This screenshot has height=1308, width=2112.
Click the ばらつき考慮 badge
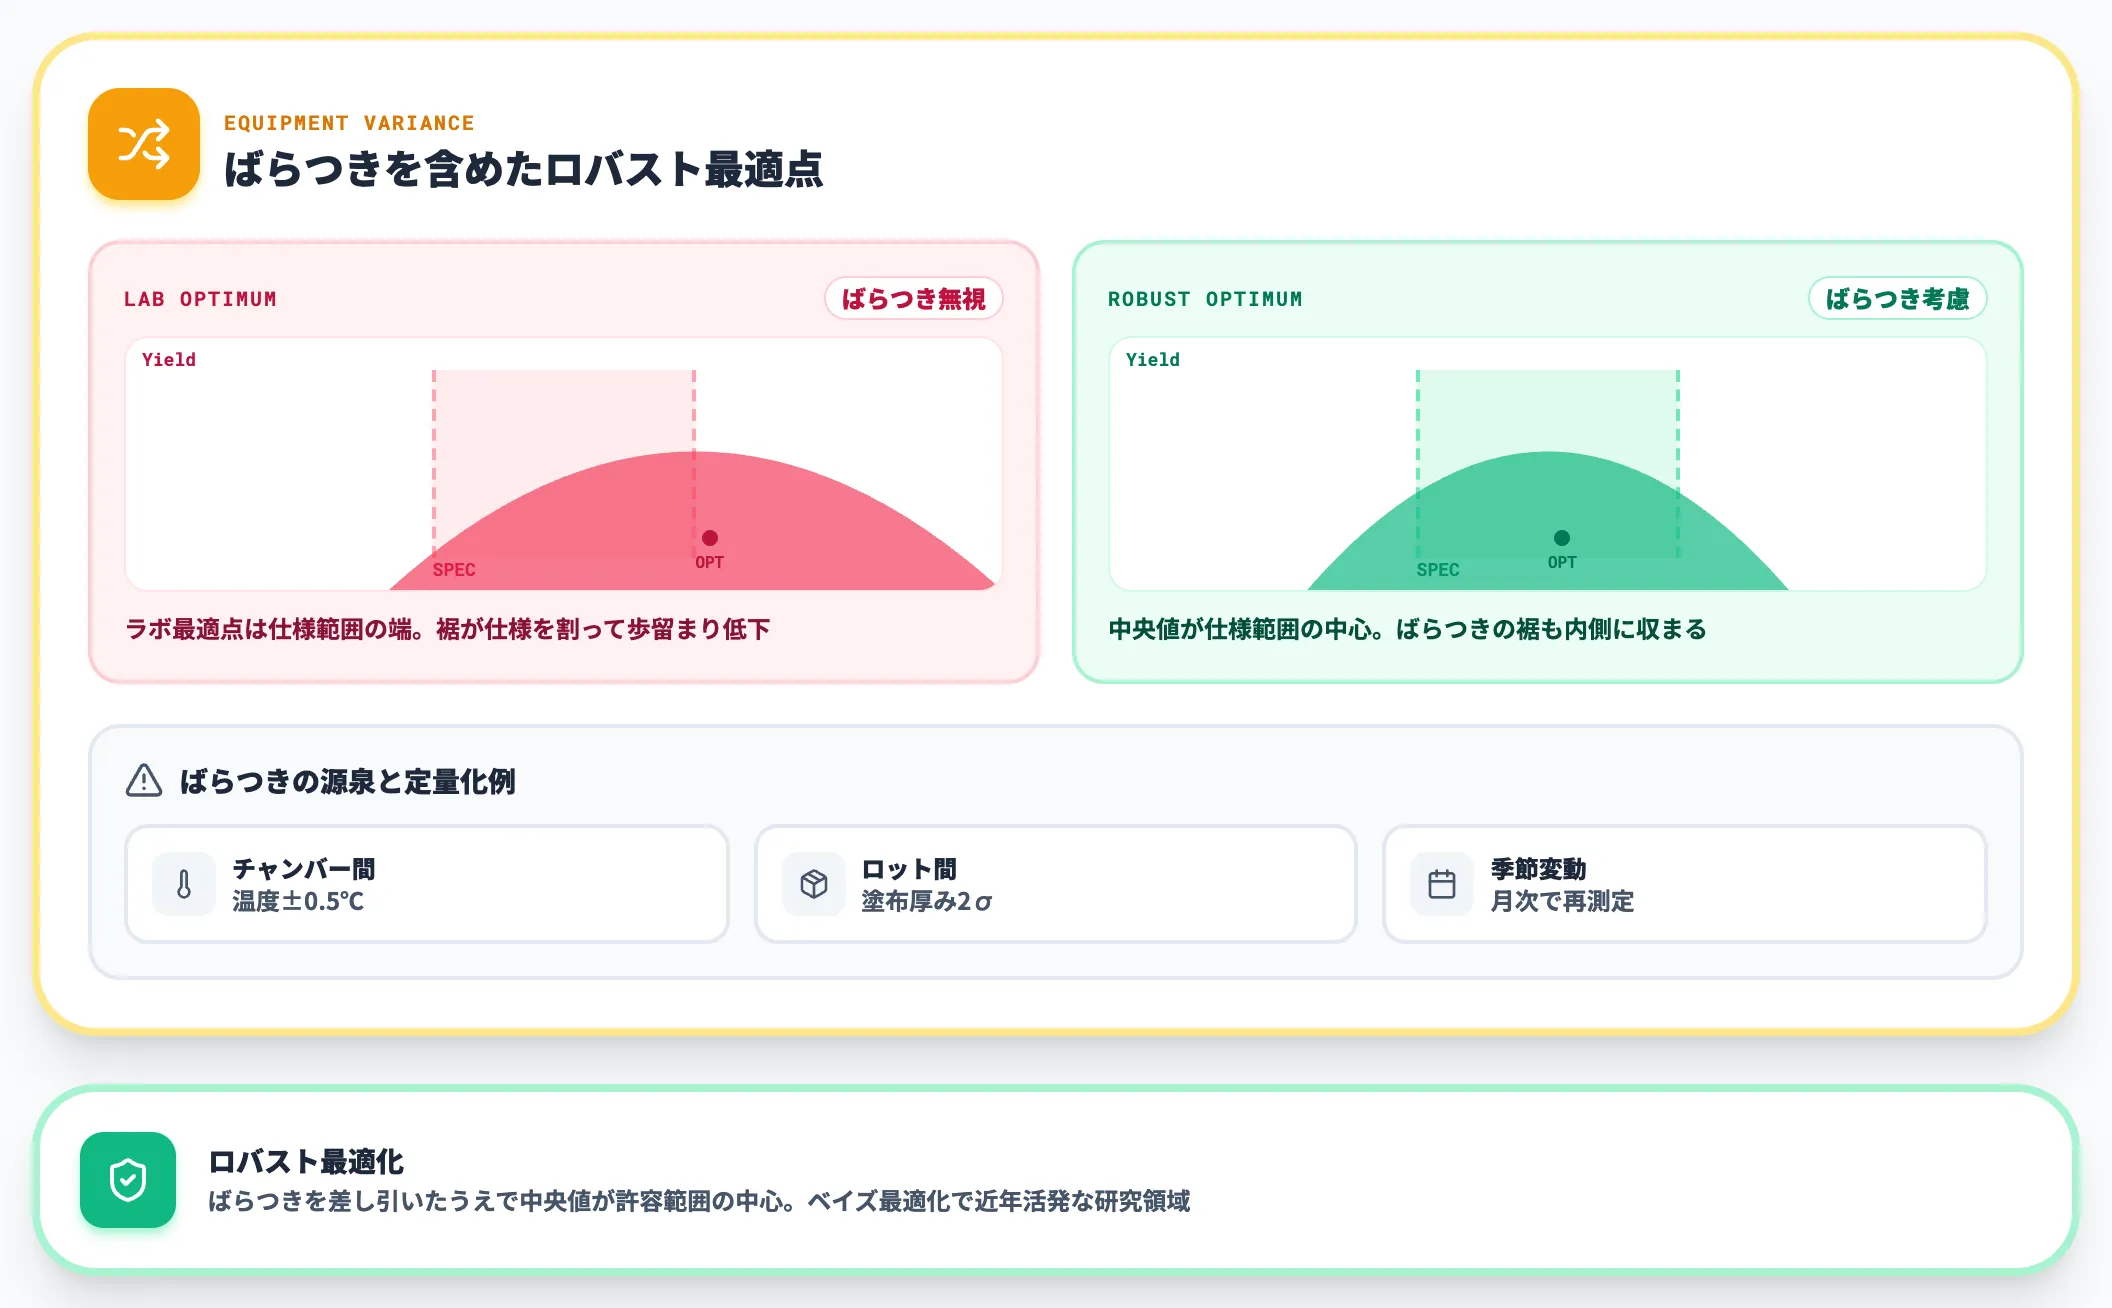click(1898, 299)
